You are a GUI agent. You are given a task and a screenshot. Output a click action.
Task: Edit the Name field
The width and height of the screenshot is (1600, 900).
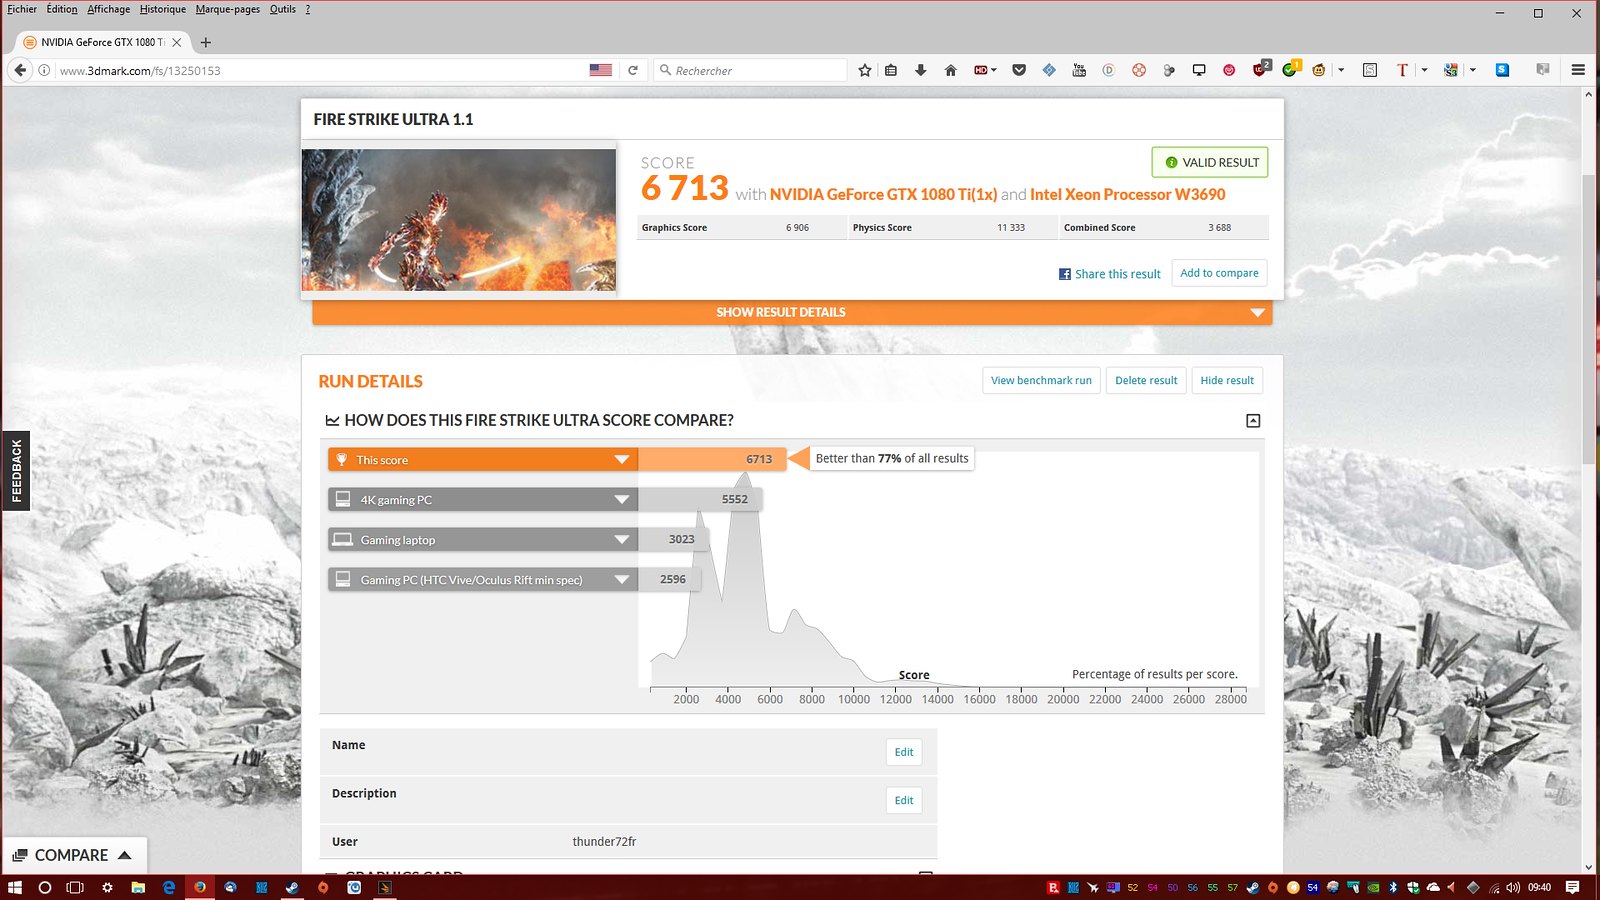click(x=904, y=752)
